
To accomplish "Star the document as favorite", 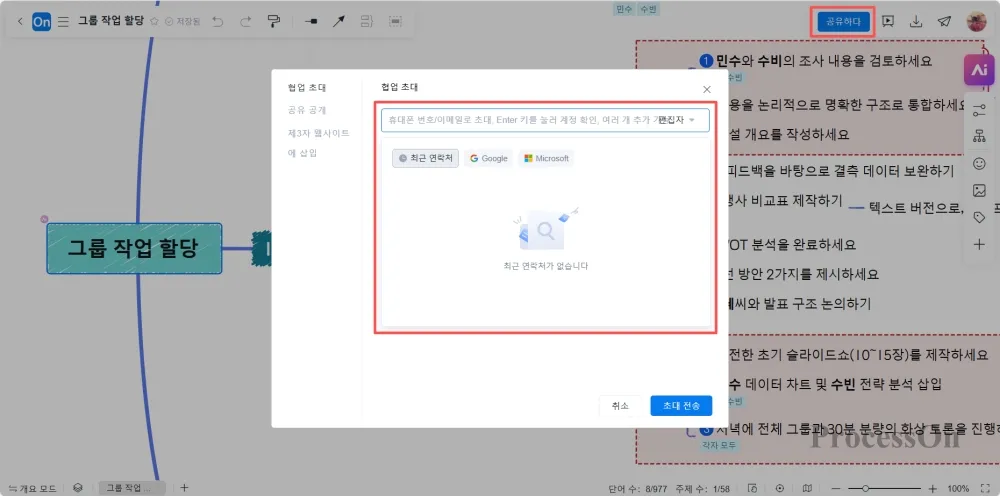I will (x=154, y=21).
